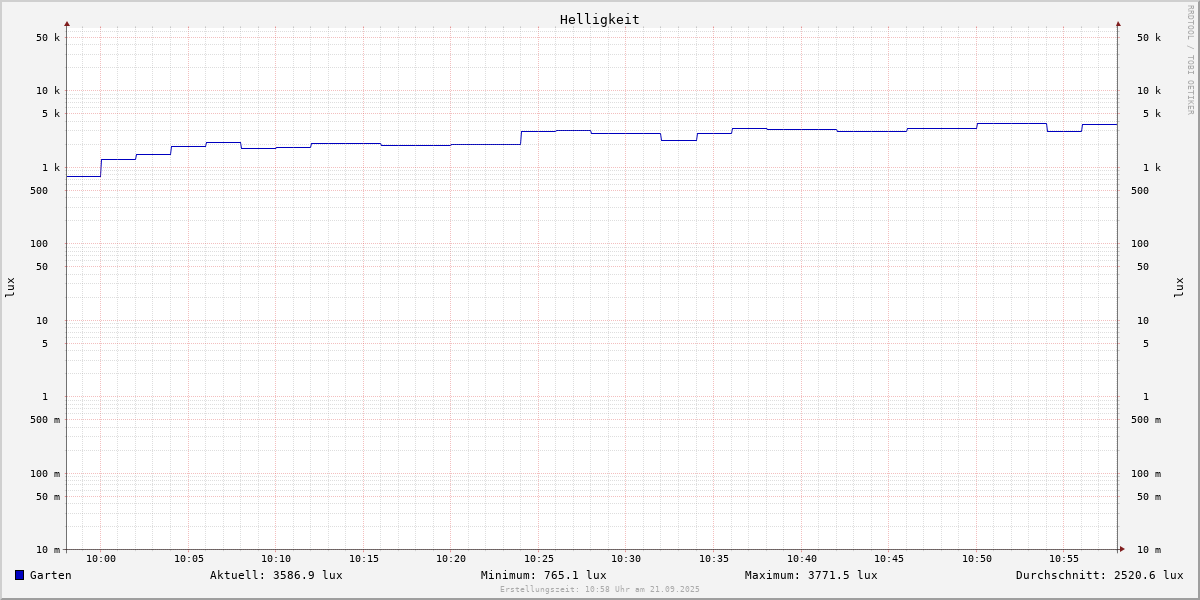Click the right axis lux unit label
This screenshot has height=600, width=1200.
click(1179, 287)
